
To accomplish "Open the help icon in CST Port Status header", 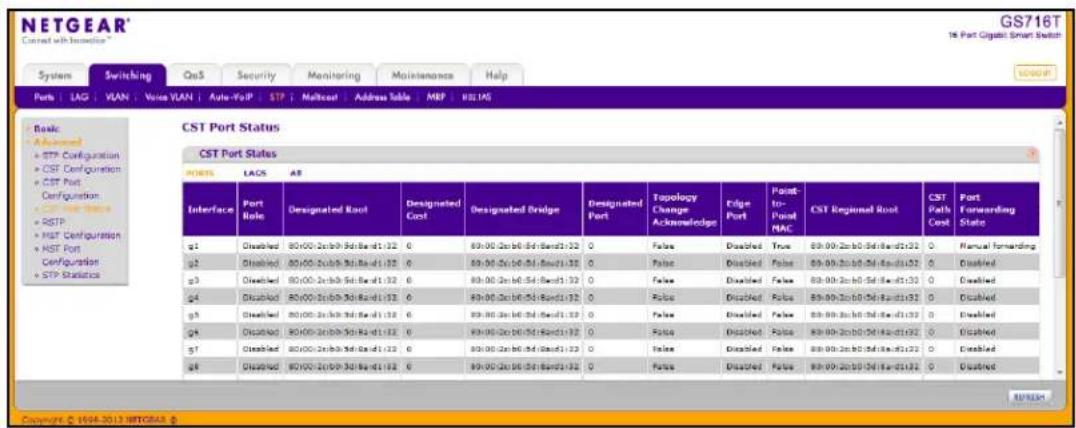I will click(1031, 154).
